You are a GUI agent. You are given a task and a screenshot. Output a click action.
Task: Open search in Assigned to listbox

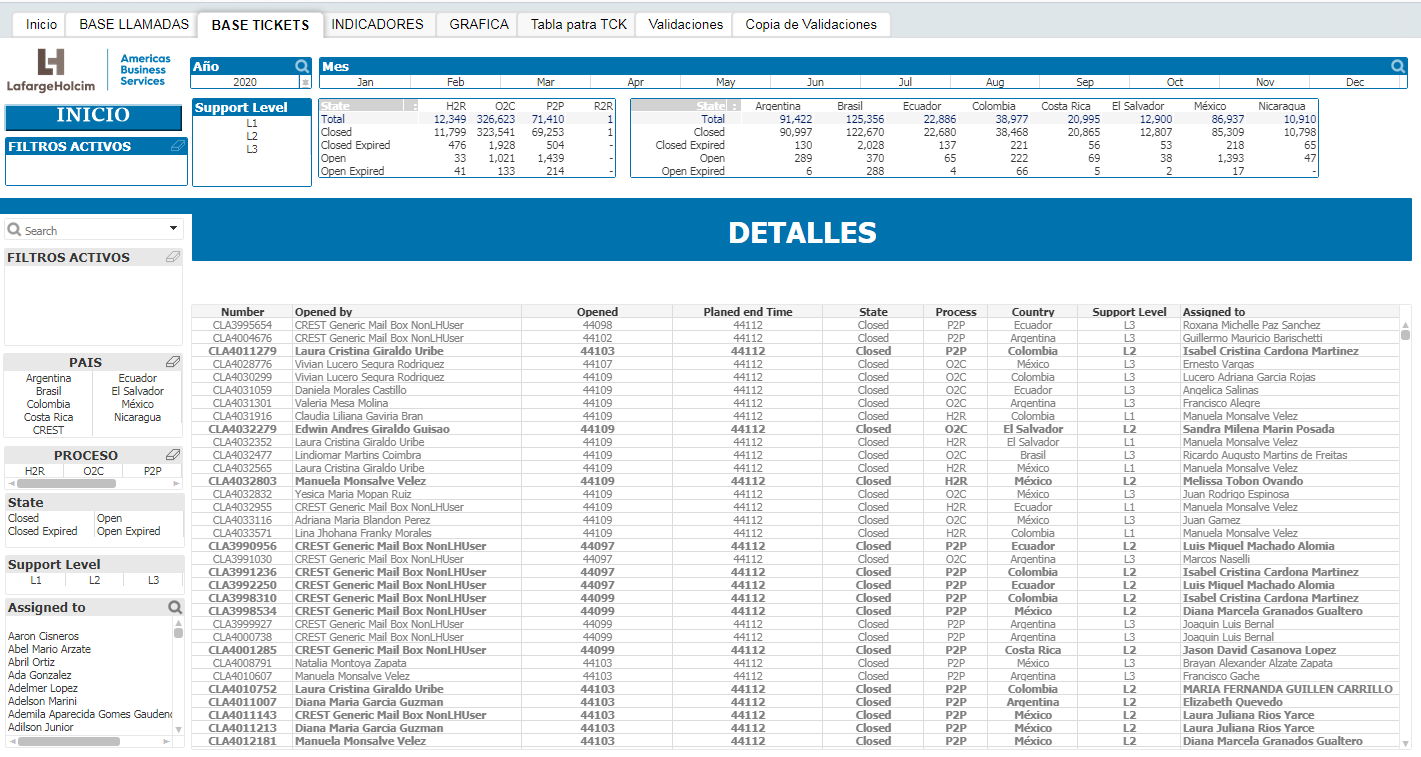(x=175, y=607)
